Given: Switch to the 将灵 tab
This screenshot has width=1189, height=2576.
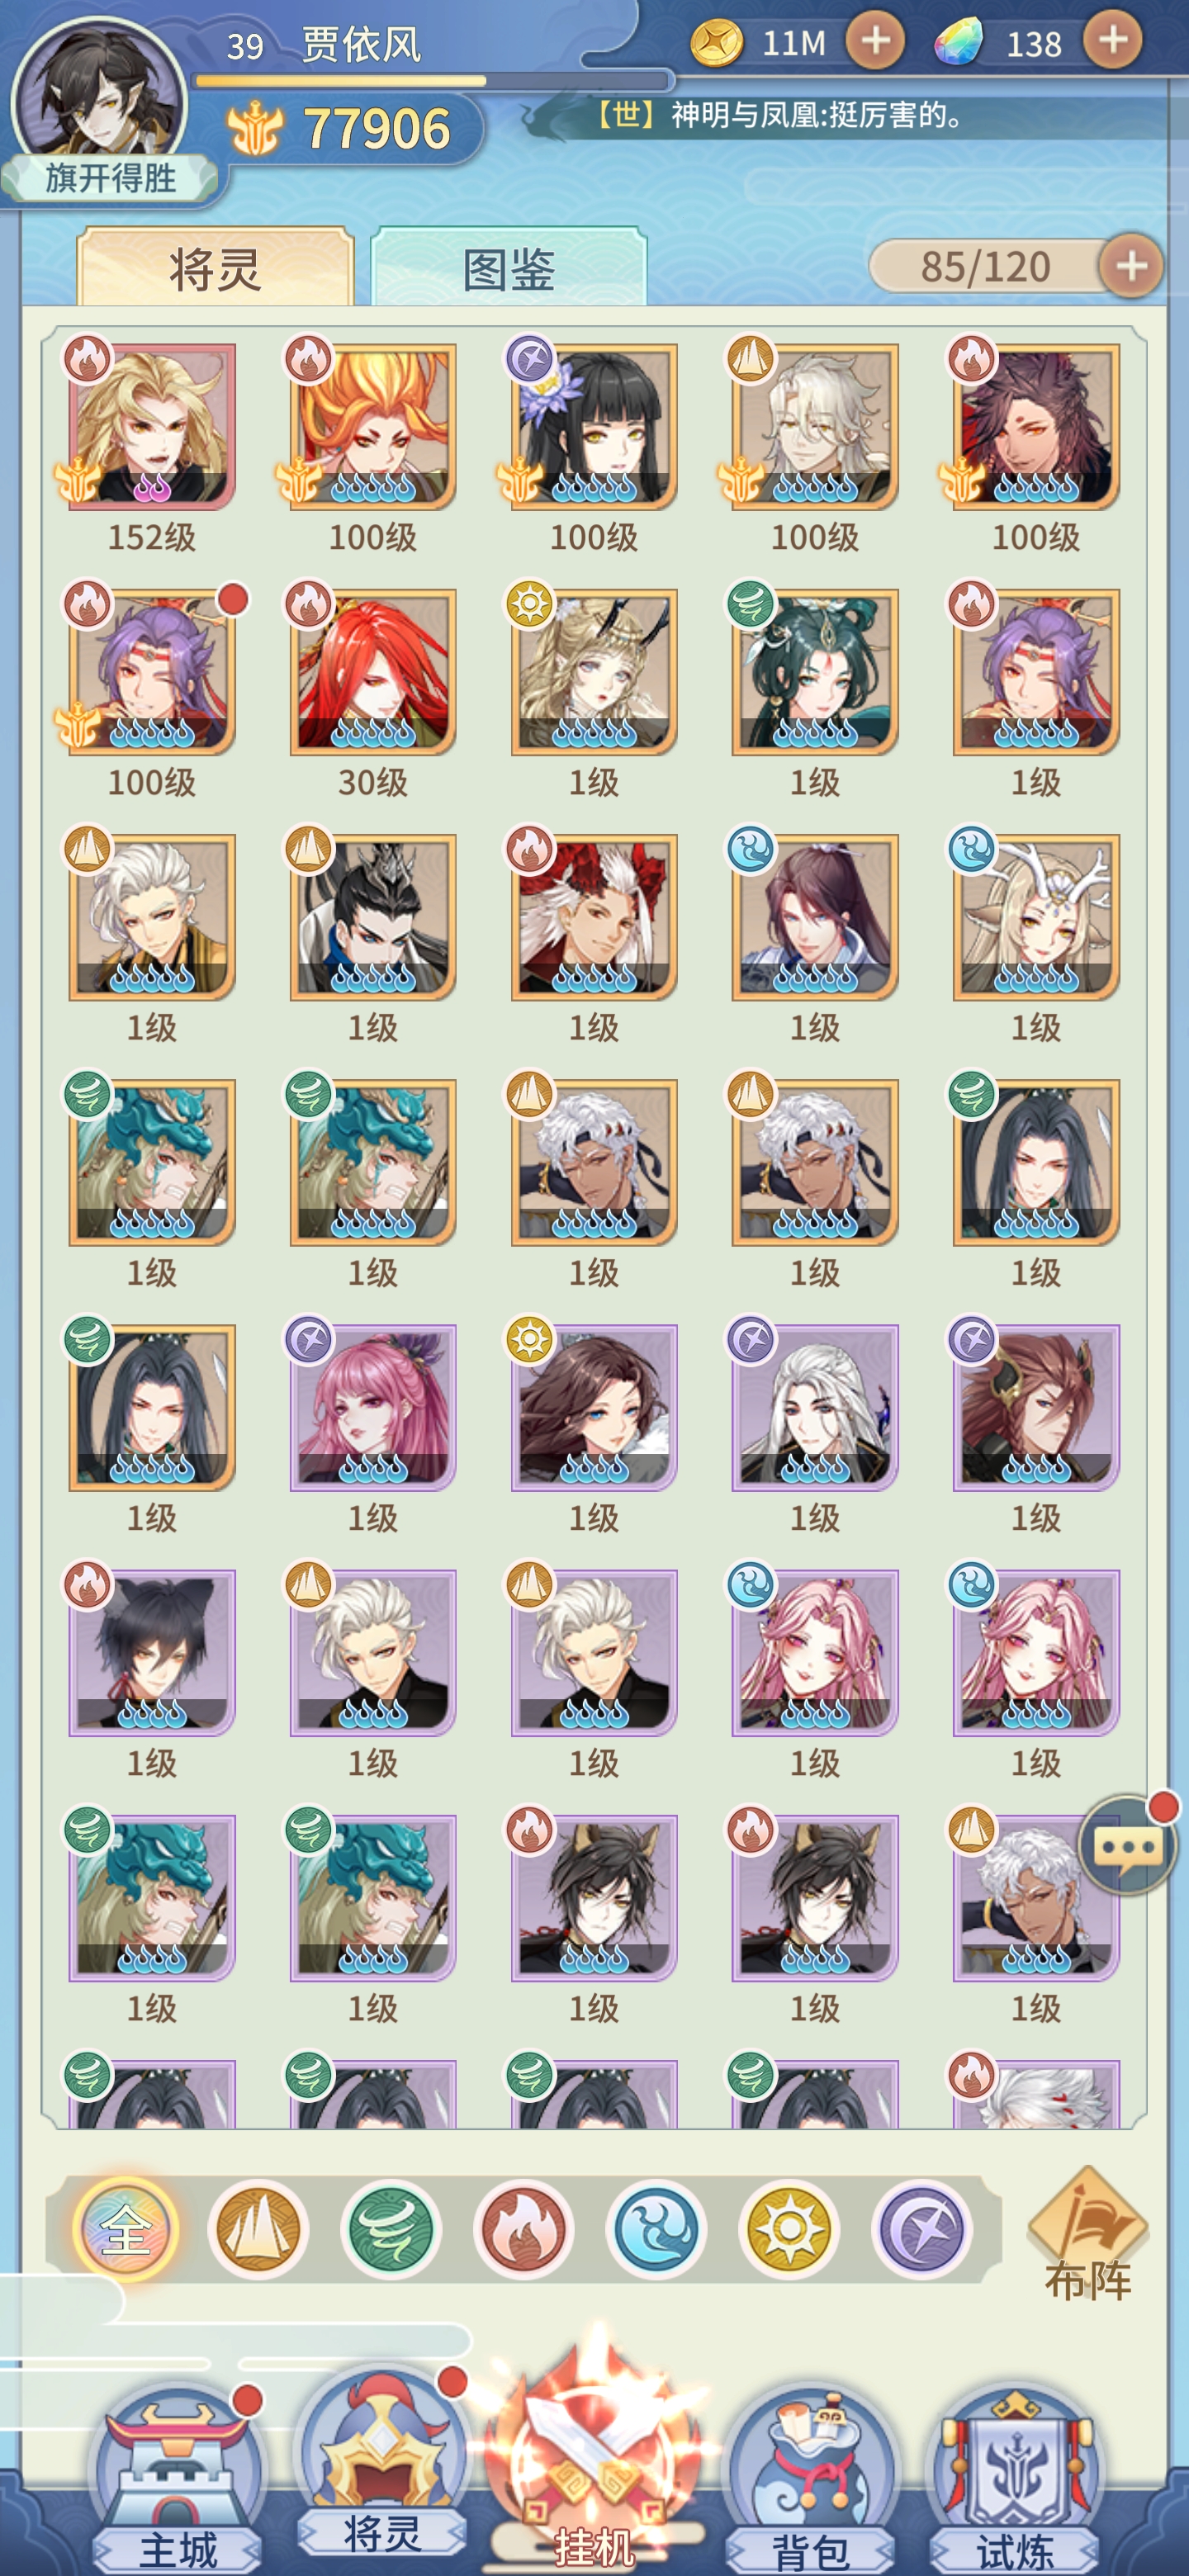Looking at the screenshot, I should click(x=215, y=268).
